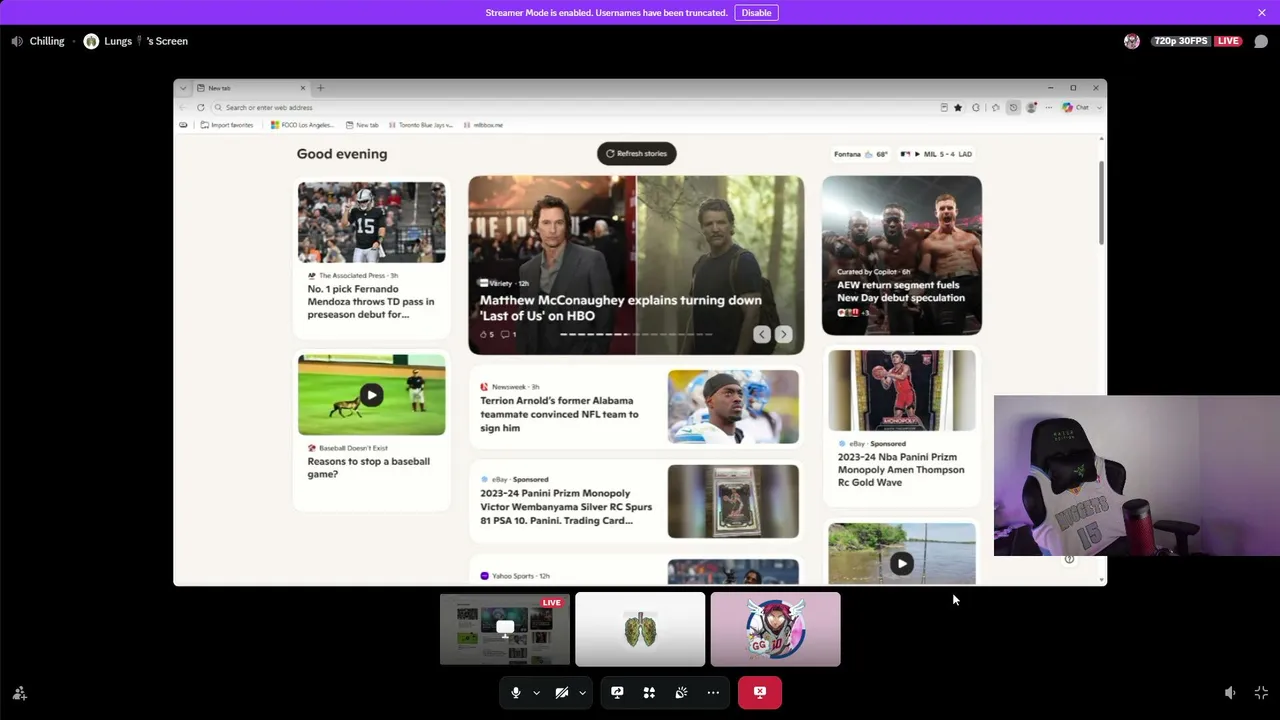1280x720 pixels.
Task: Open a new browser tab with plus
Action: [x=320, y=88]
